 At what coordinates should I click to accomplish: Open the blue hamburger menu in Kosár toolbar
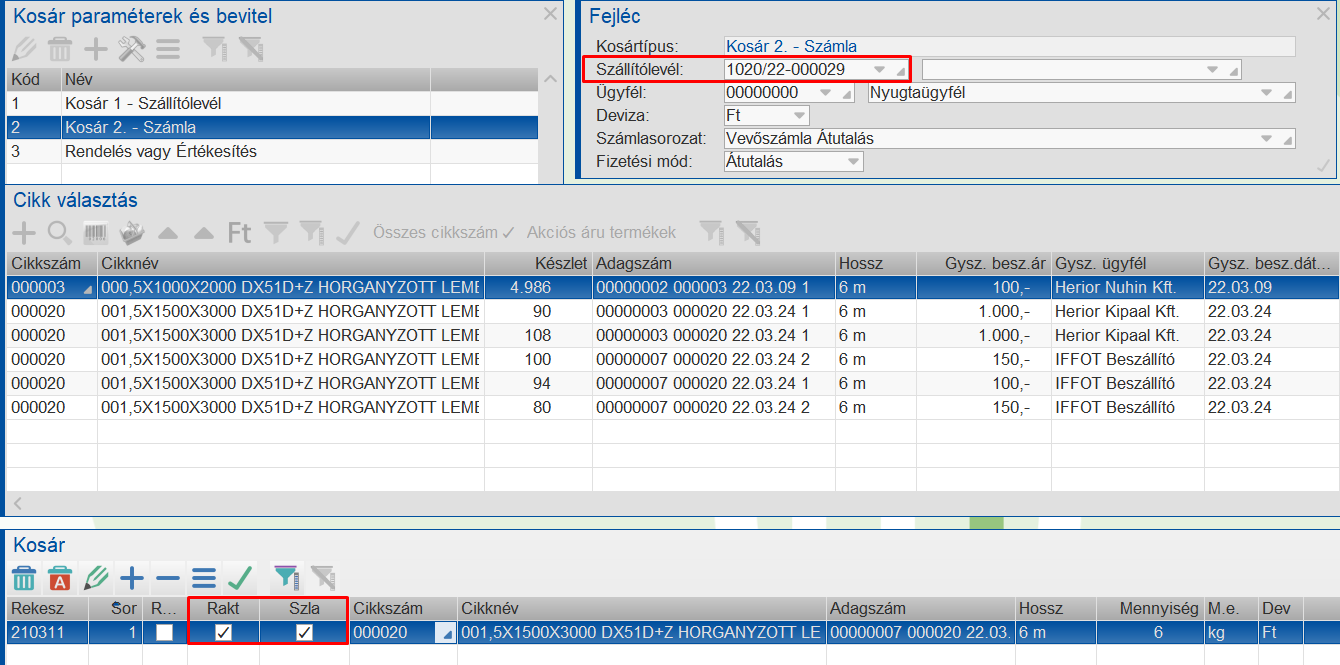pyautogui.click(x=204, y=578)
